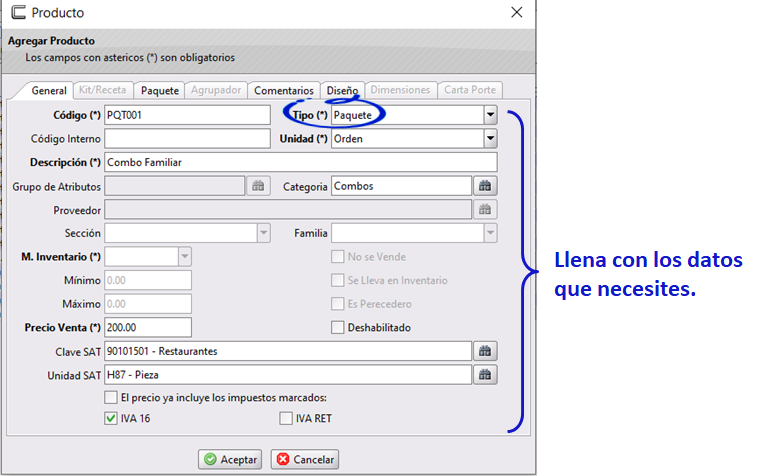
Task: Check Se Lleva en Inventario checkbox
Action: pyautogui.click(x=337, y=280)
